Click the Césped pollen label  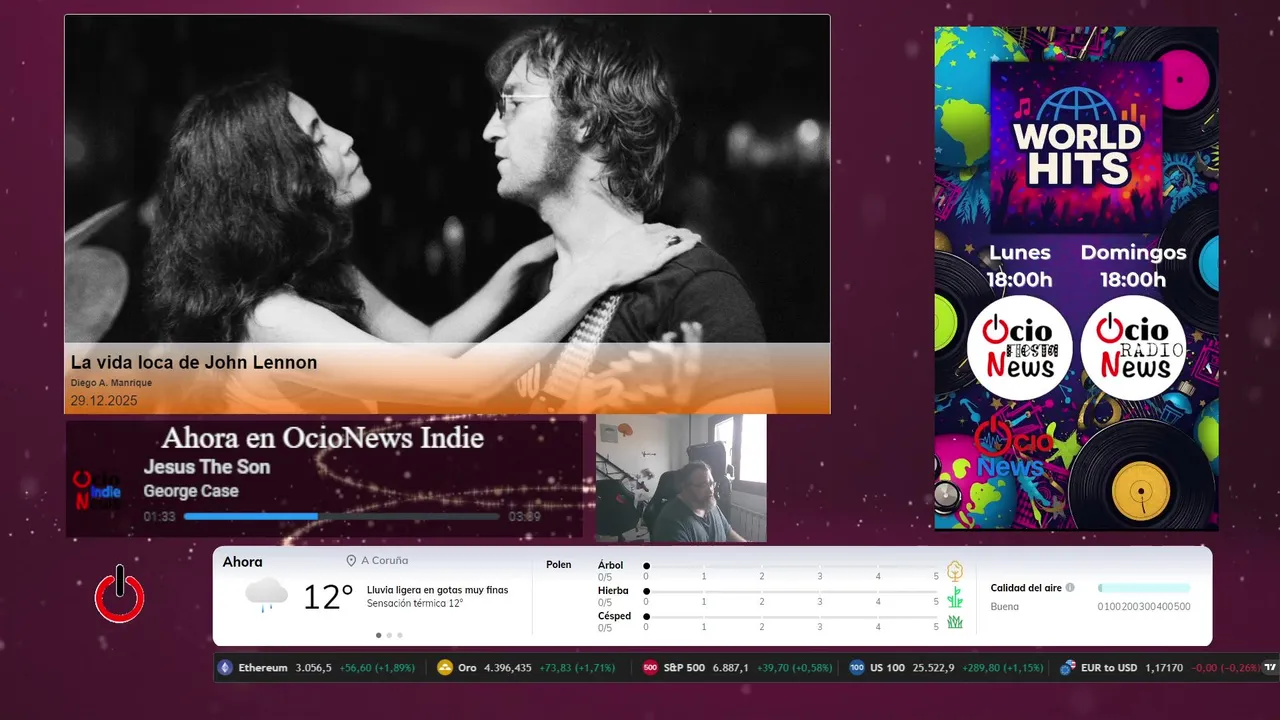pos(615,616)
